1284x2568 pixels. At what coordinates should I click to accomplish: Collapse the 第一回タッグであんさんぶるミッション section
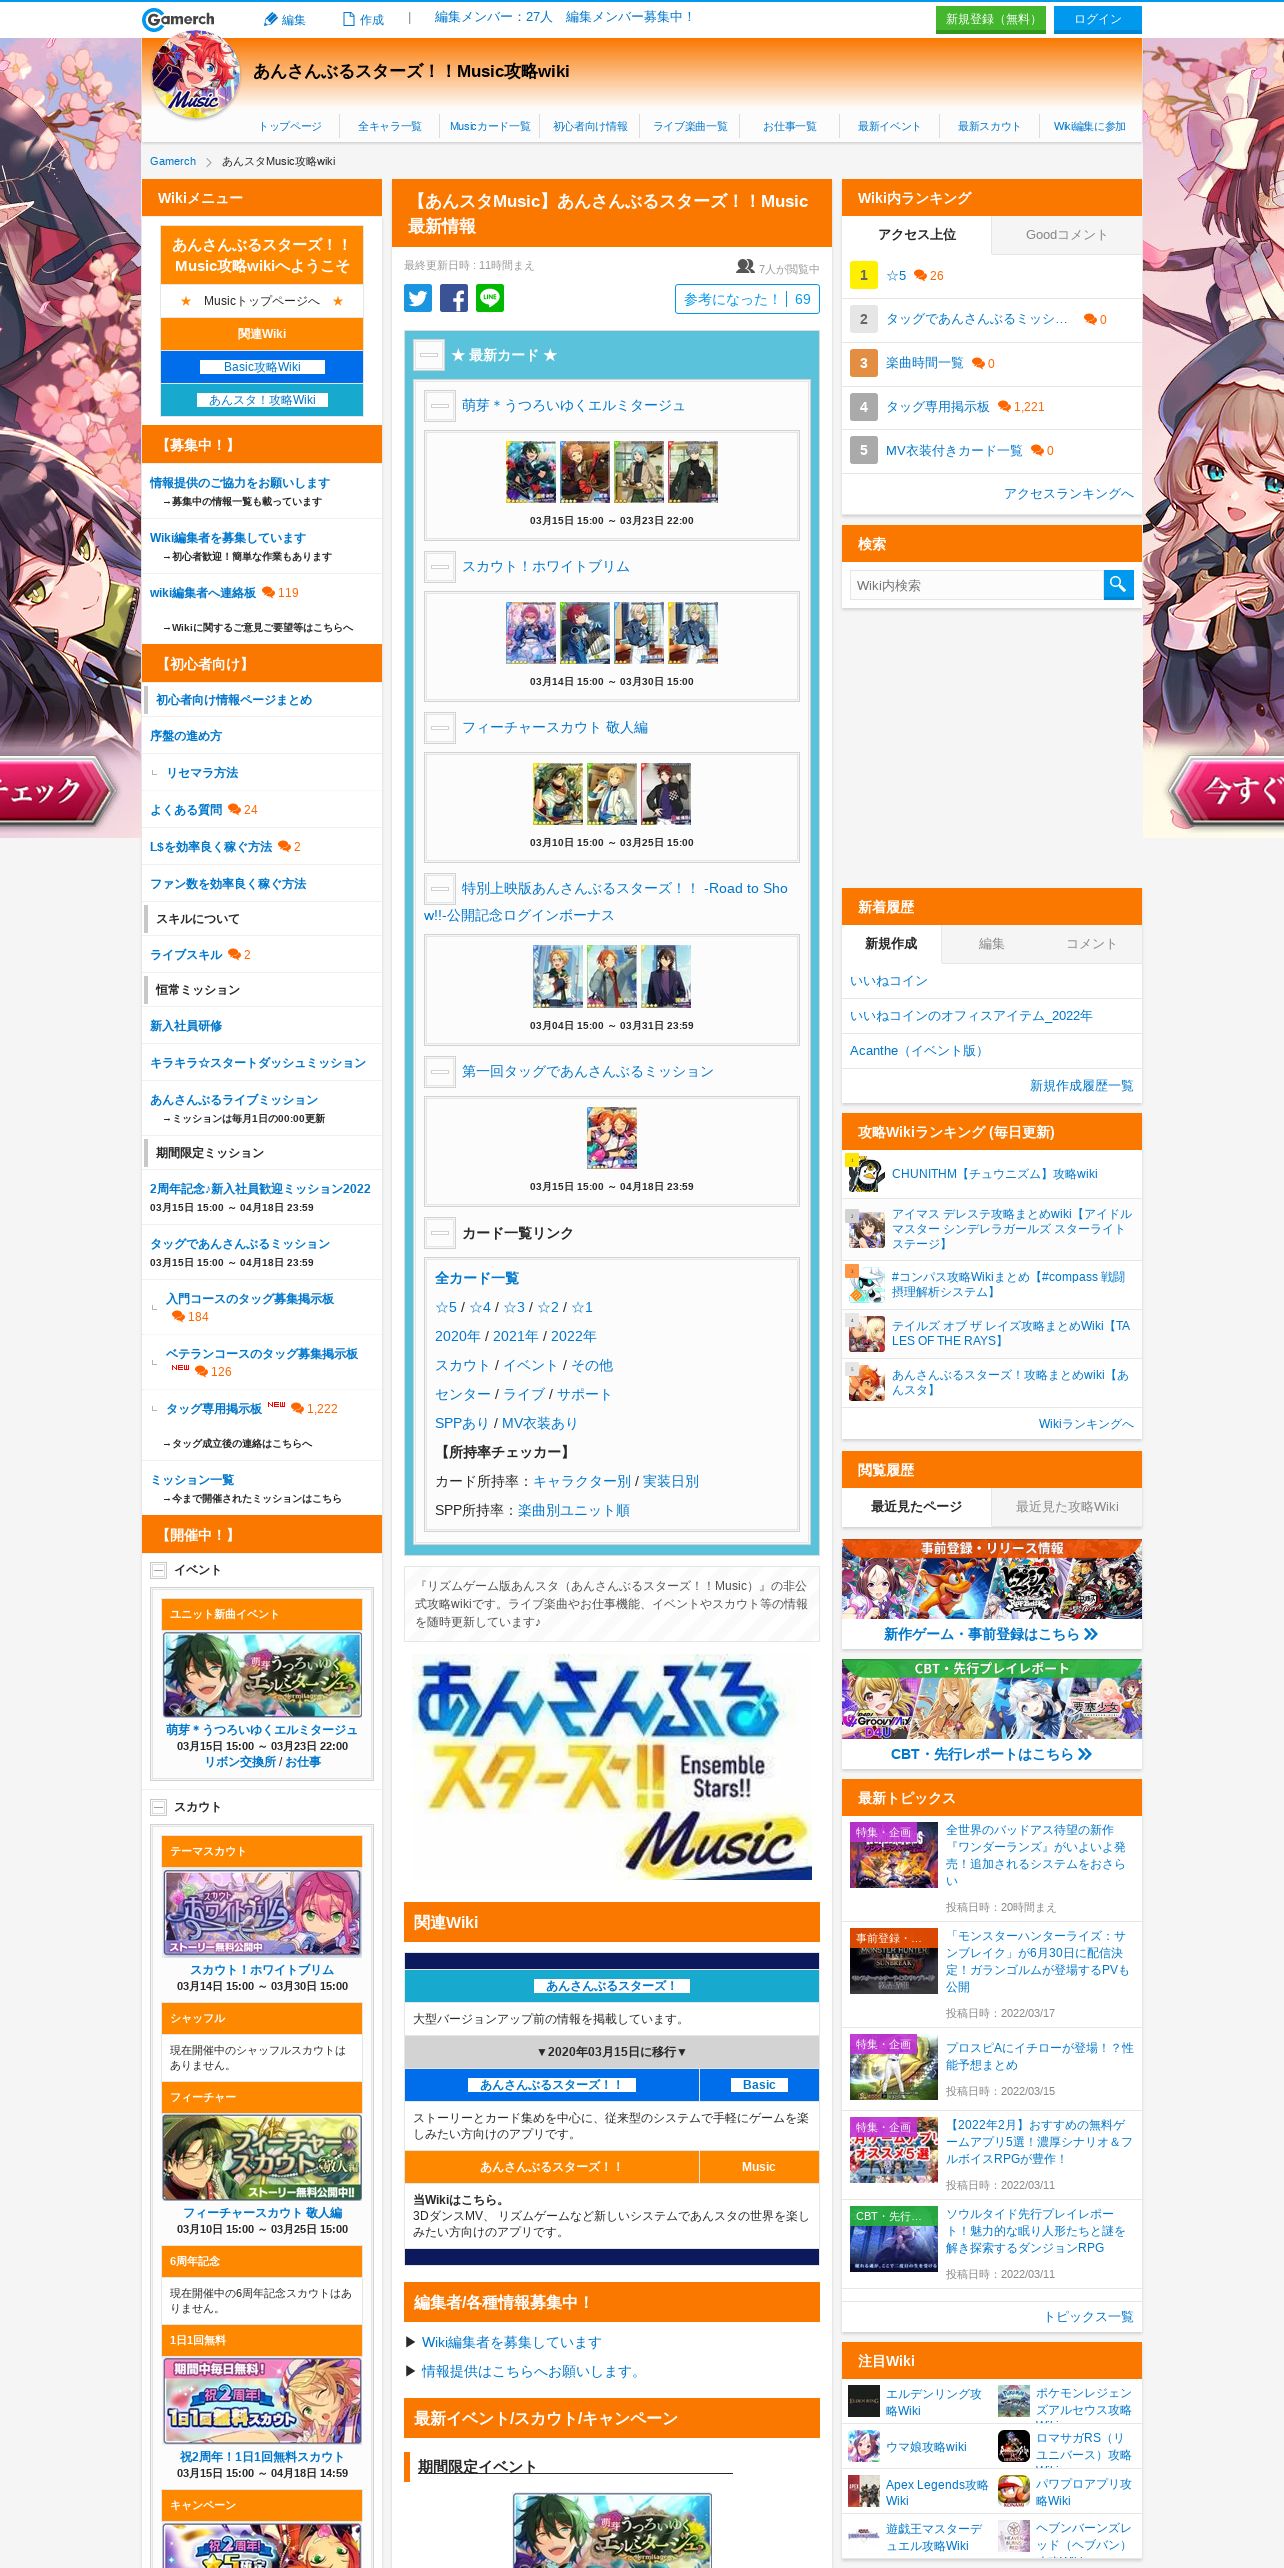[x=440, y=1071]
